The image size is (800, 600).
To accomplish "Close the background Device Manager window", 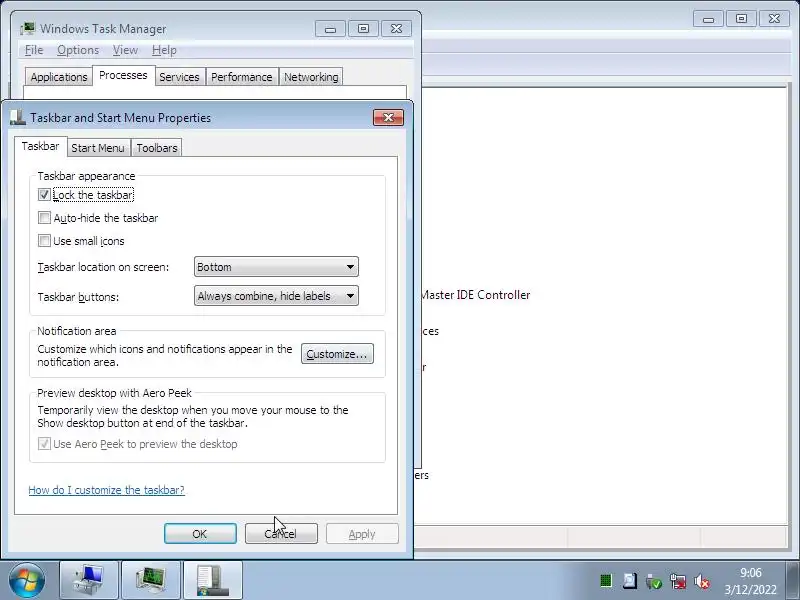I will (x=774, y=19).
